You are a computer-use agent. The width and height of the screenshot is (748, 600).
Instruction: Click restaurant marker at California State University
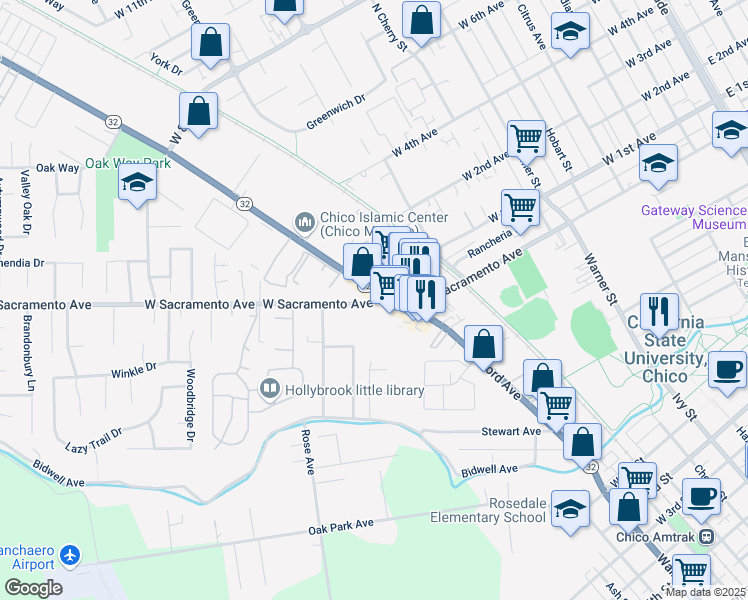point(659,313)
